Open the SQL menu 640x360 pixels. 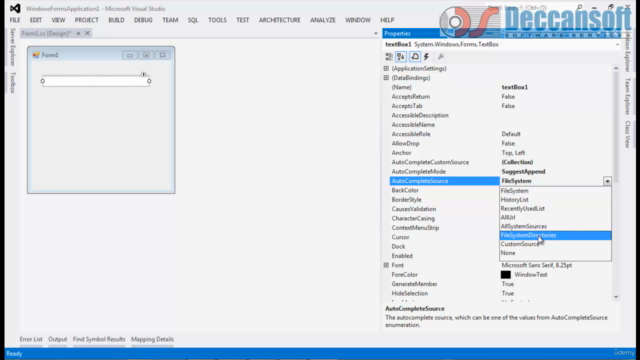pyautogui.click(x=193, y=20)
